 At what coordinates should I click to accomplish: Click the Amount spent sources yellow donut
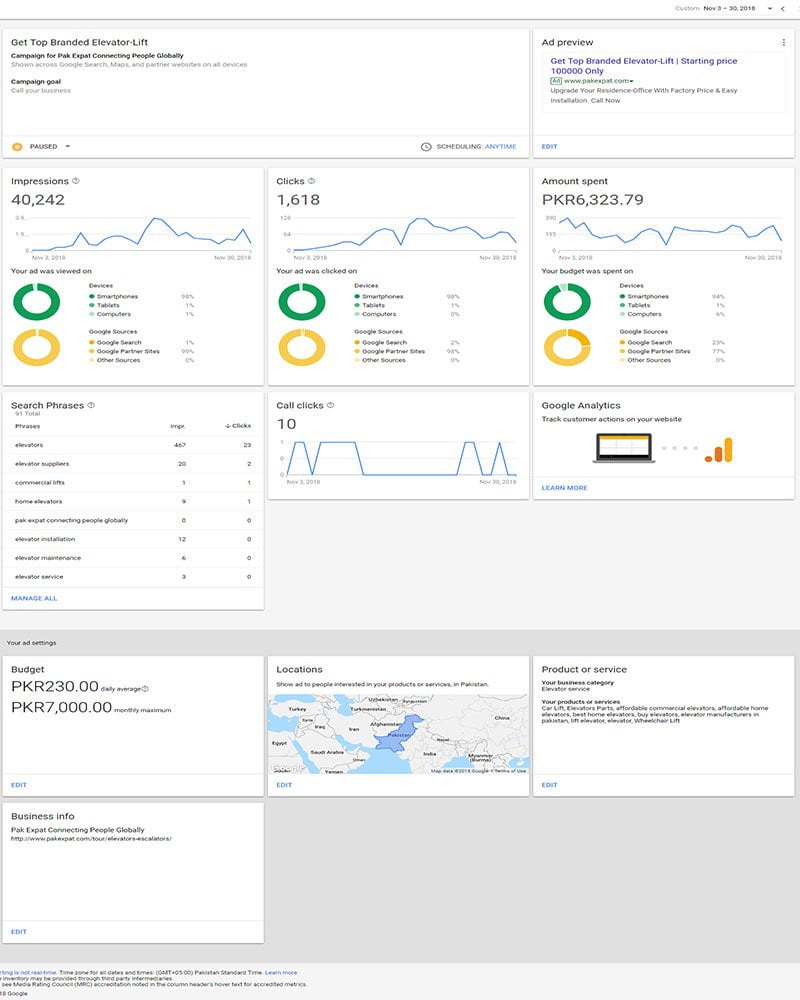pos(567,348)
